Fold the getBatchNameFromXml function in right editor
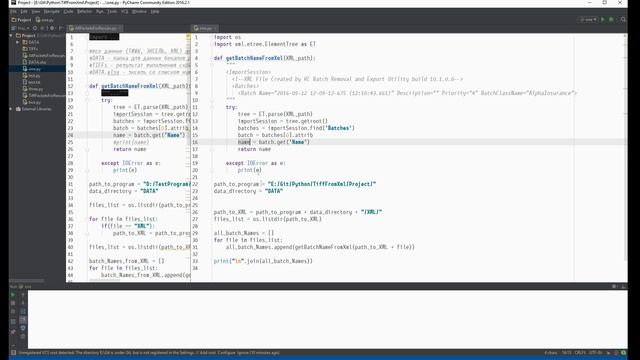 (x=212, y=58)
